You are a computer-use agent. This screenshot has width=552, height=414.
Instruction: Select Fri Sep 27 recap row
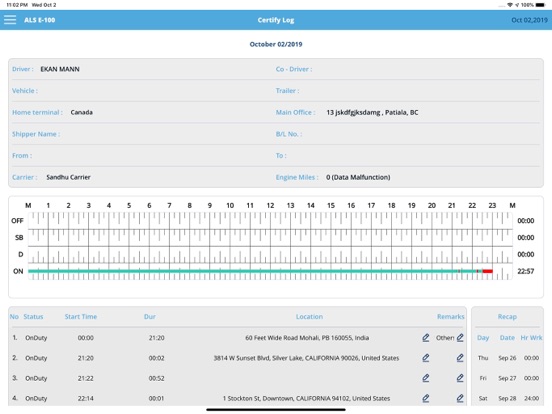(x=508, y=378)
